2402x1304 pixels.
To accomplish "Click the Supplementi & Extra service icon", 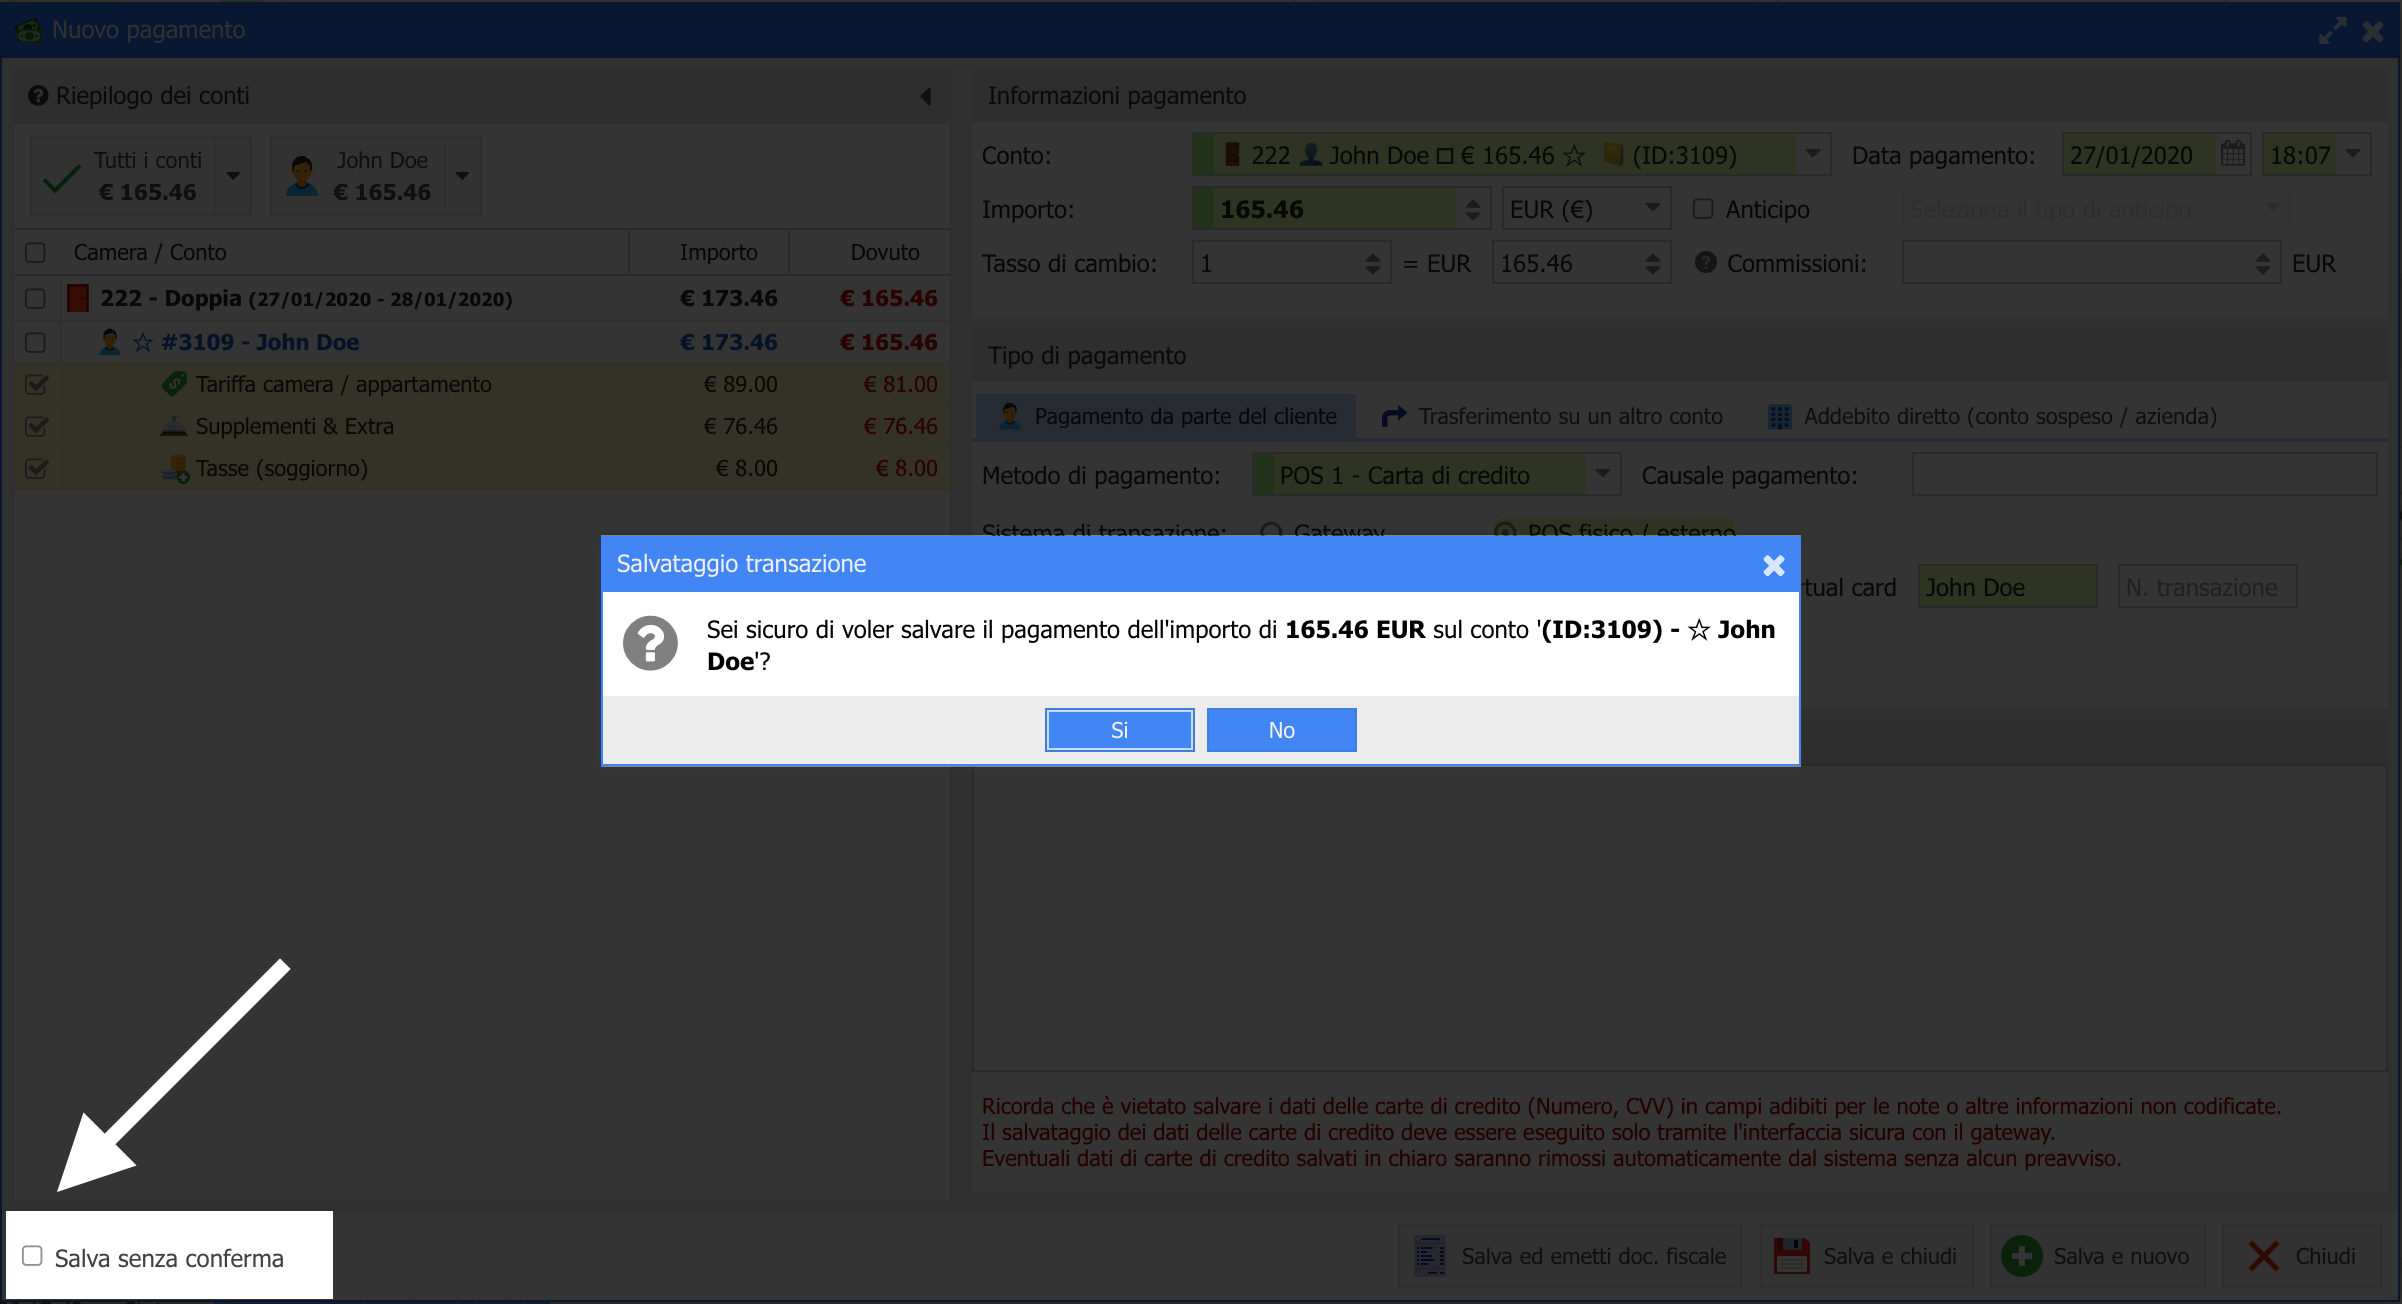I will tap(174, 426).
